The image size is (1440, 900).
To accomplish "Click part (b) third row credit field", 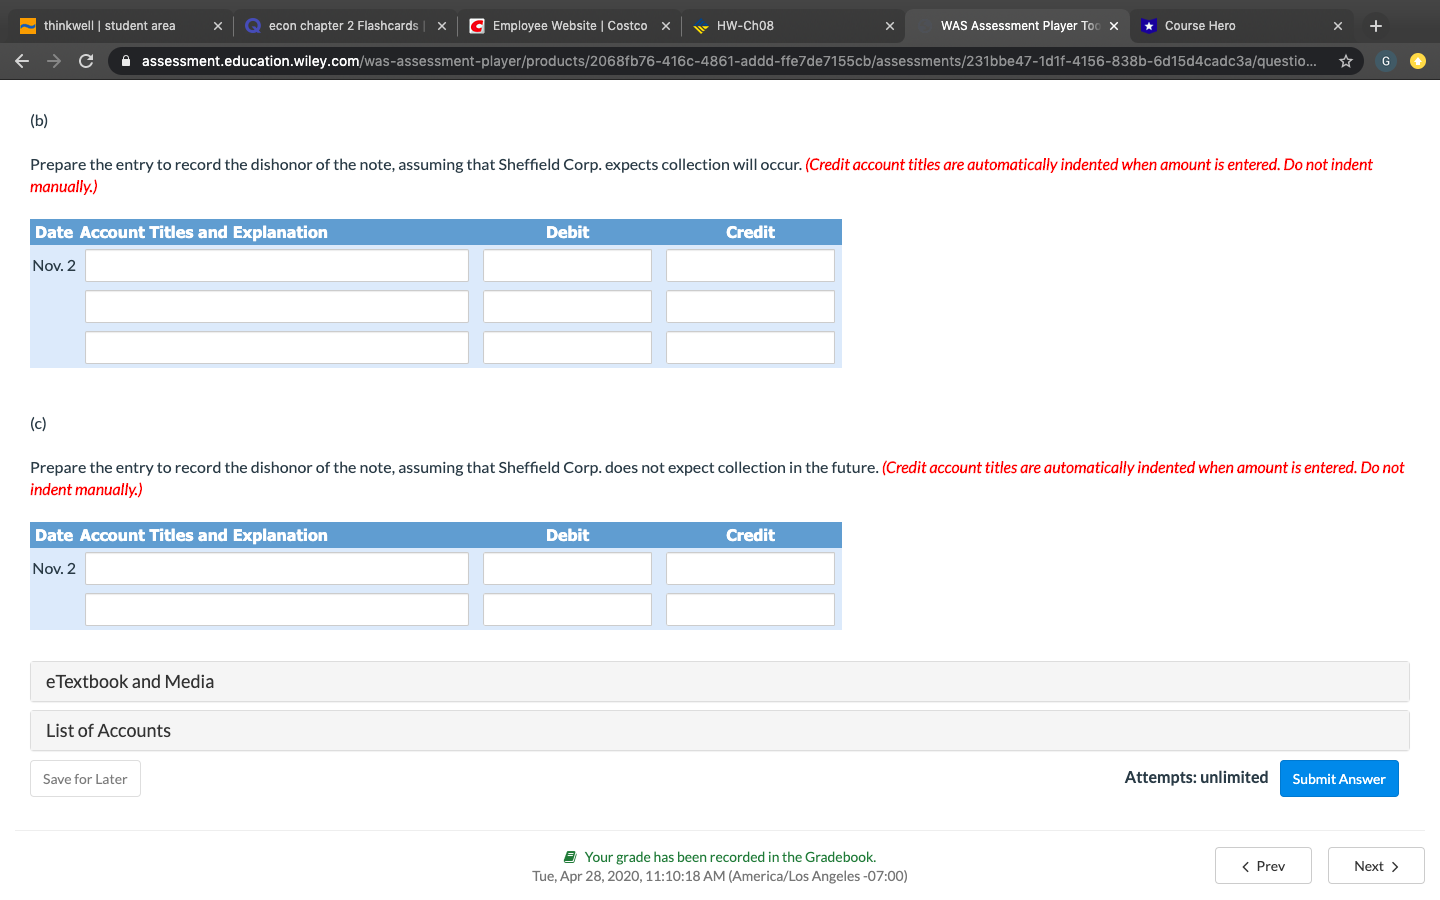I will point(750,348).
